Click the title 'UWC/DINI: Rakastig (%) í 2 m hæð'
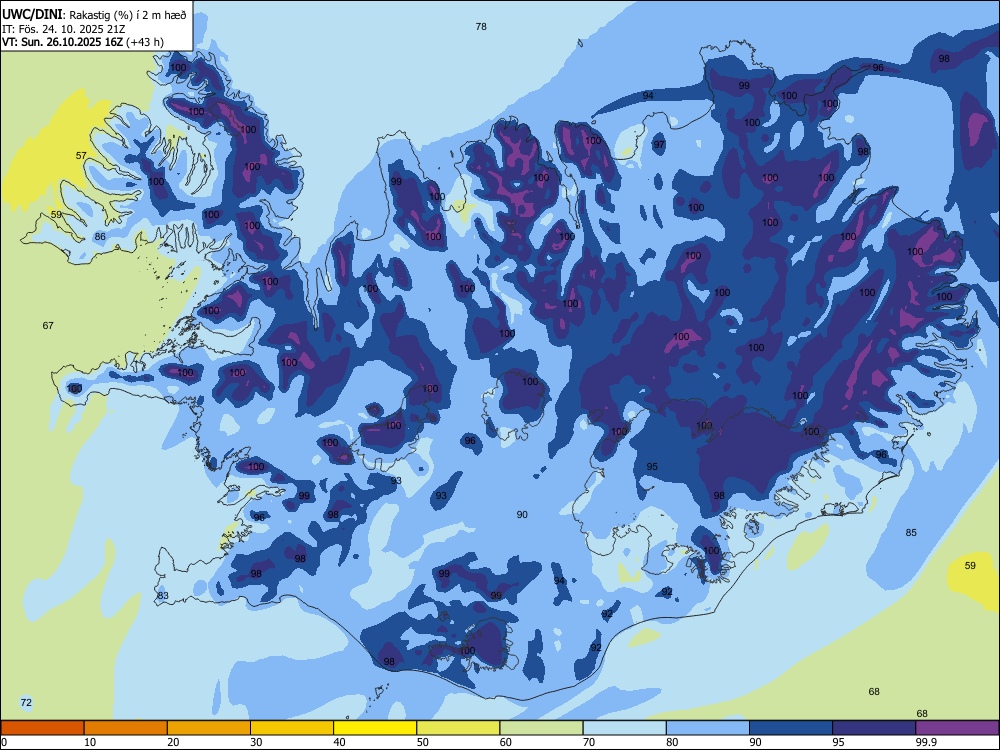 pos(94,15)
